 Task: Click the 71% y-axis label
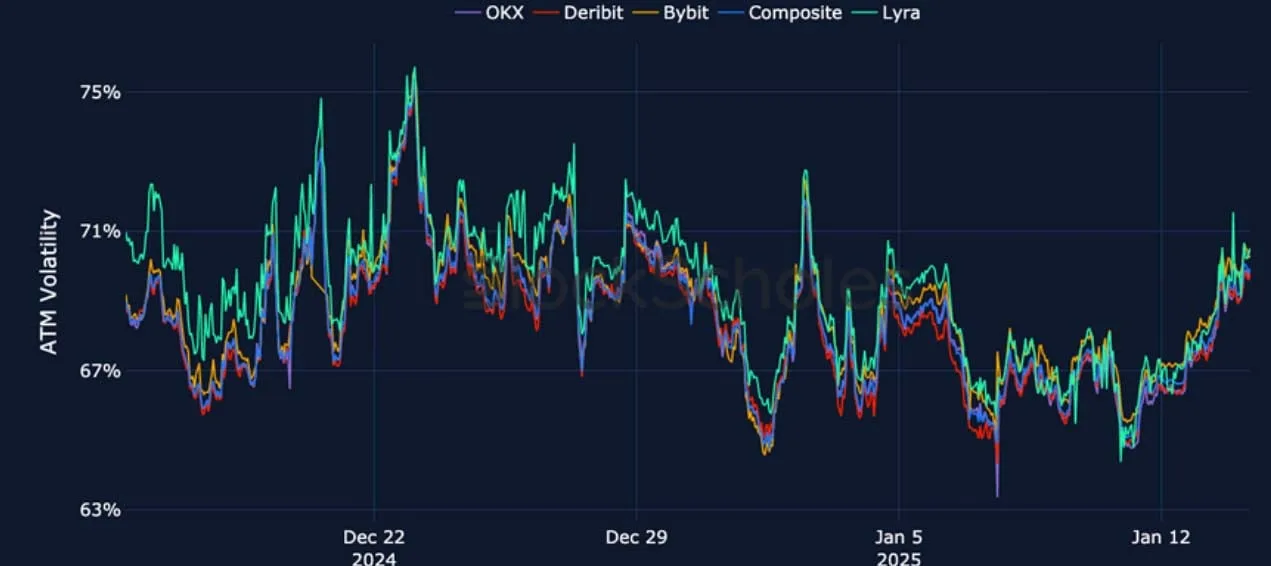[x=99, y=231]
